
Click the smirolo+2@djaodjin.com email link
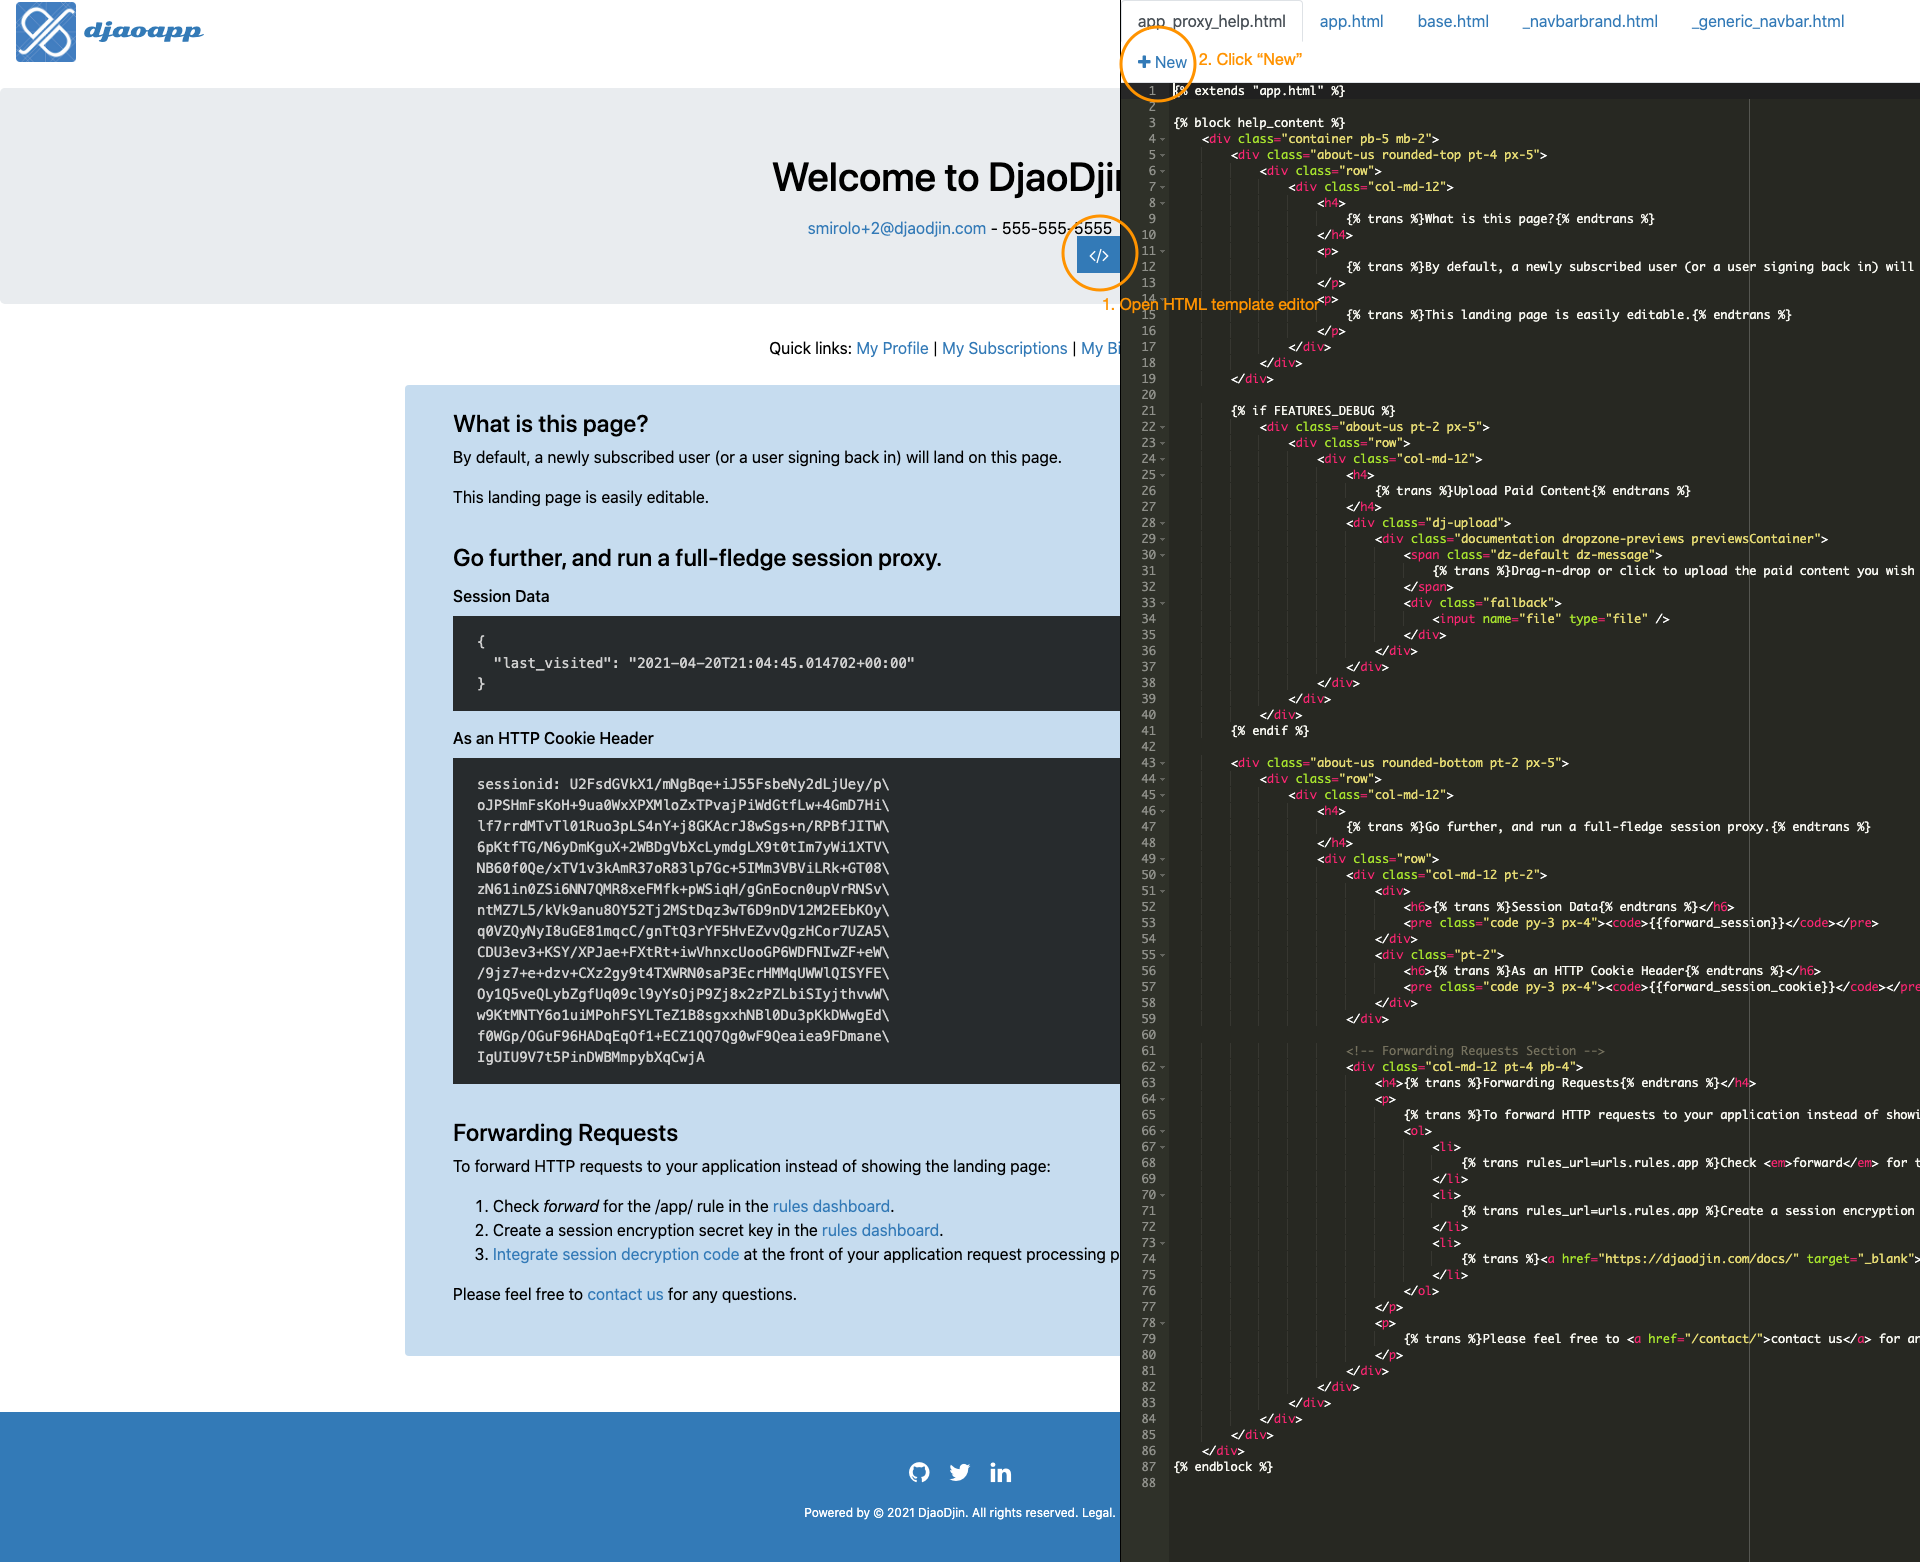897,228
